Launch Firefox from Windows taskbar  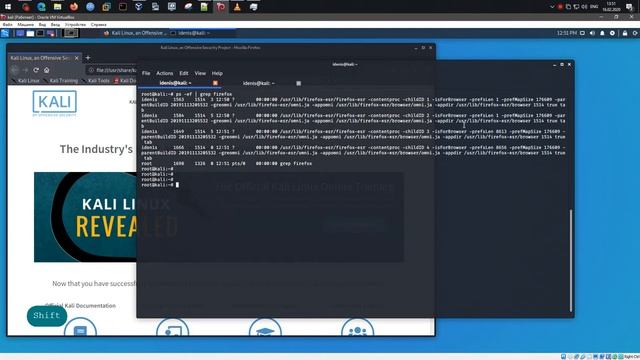click(74, 7)
